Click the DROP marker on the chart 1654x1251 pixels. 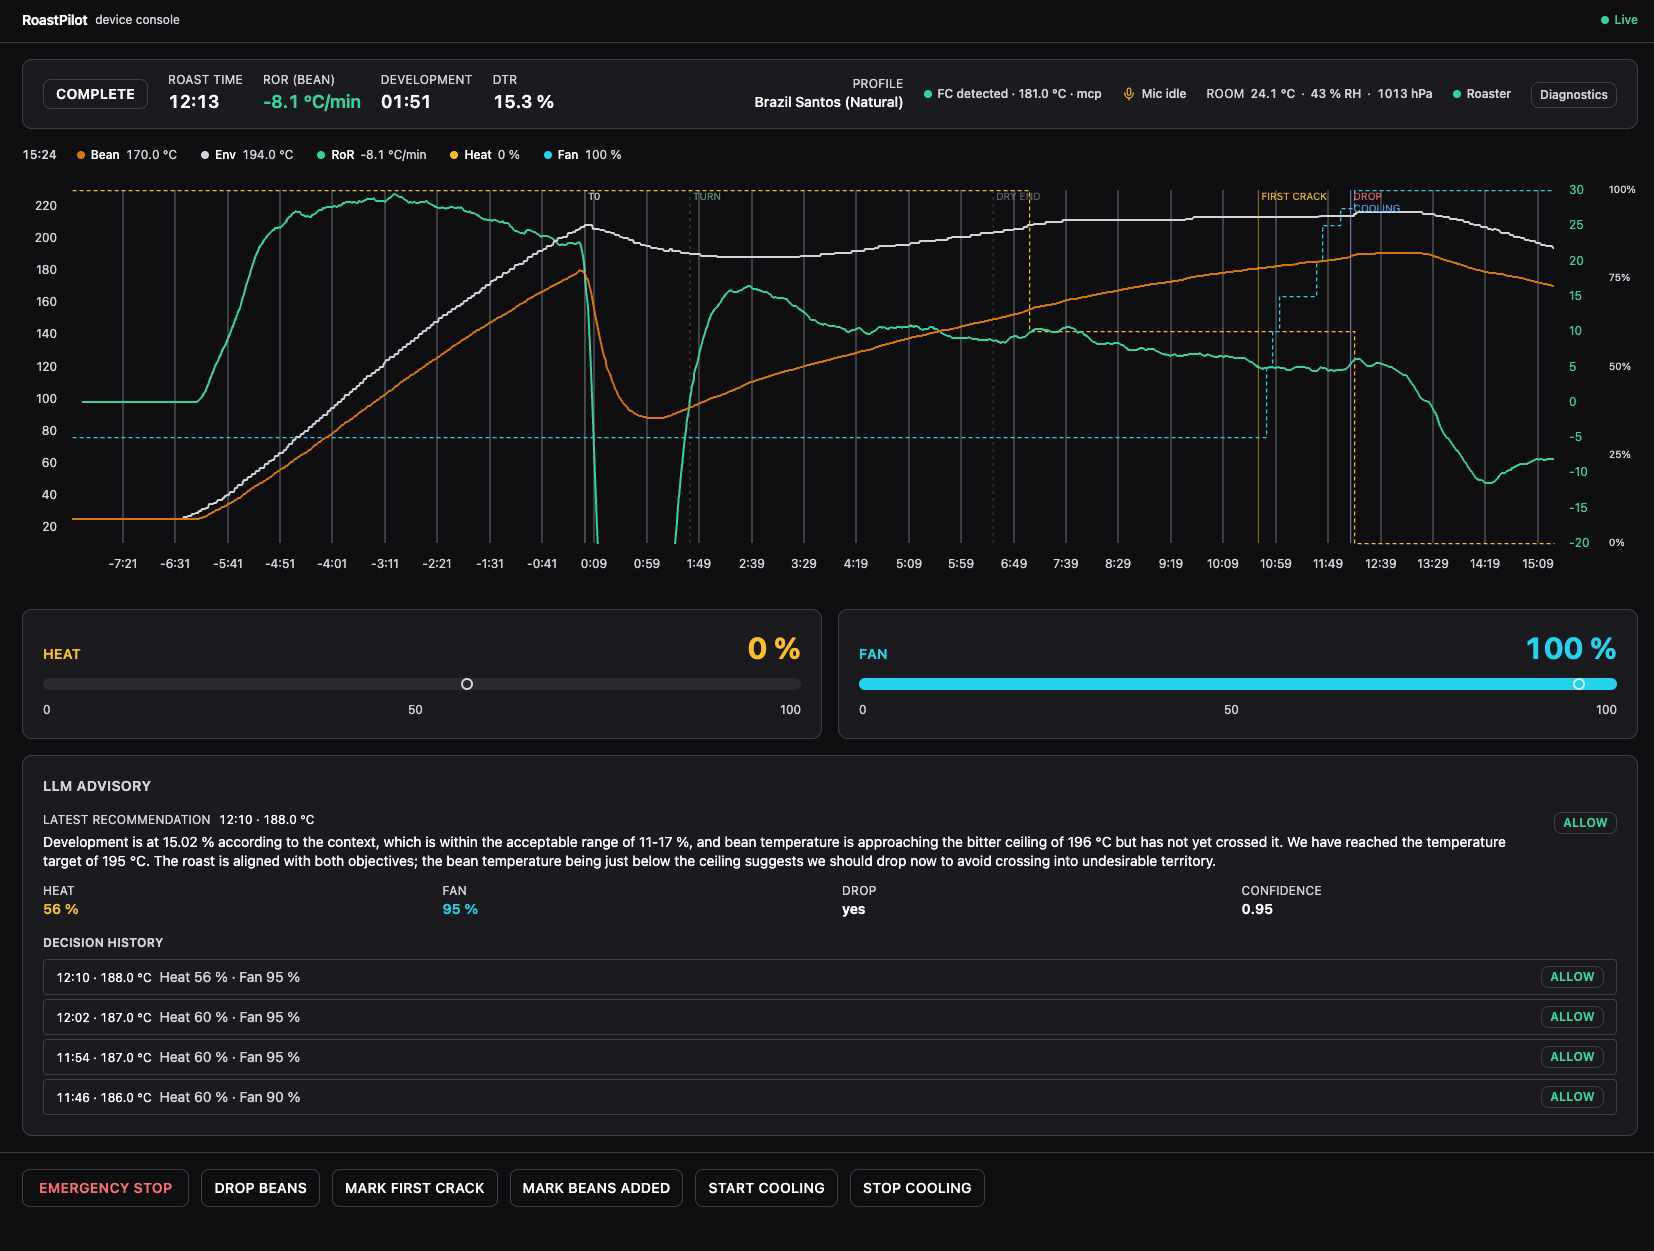pos(1367,197)
